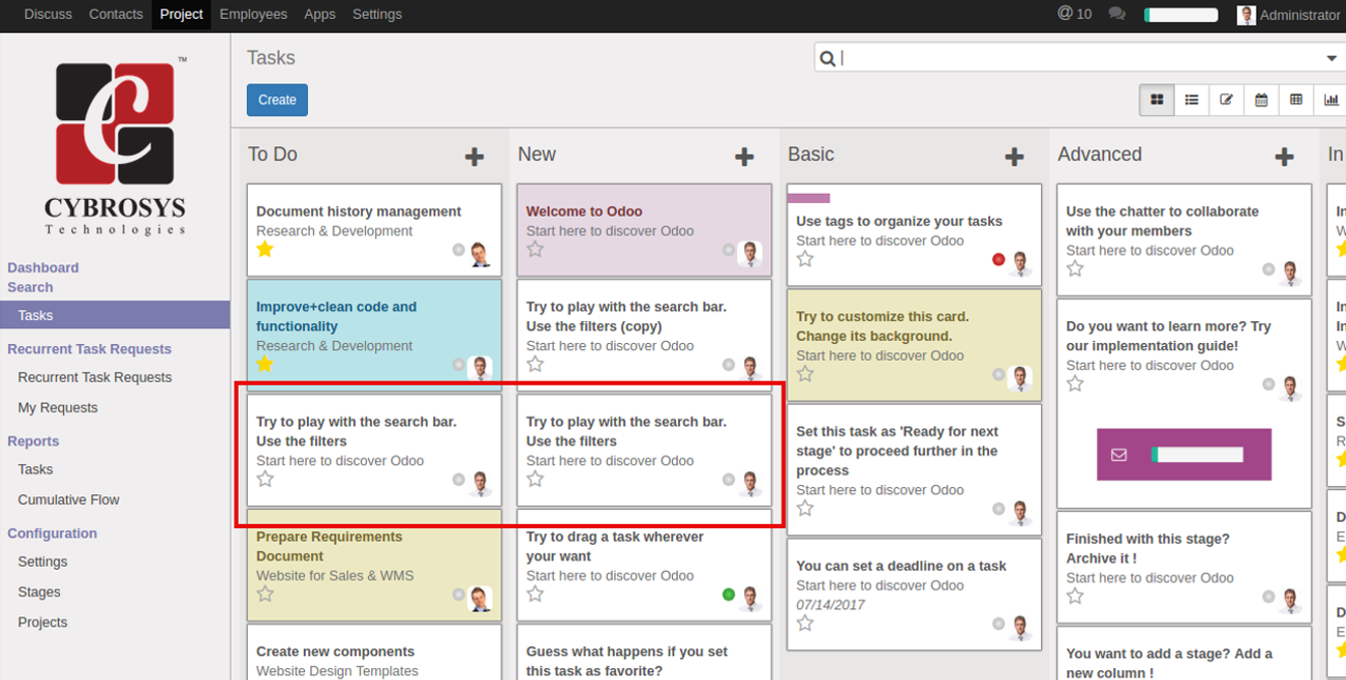Open the @ 10 mentions counter

click(1075, 14)
